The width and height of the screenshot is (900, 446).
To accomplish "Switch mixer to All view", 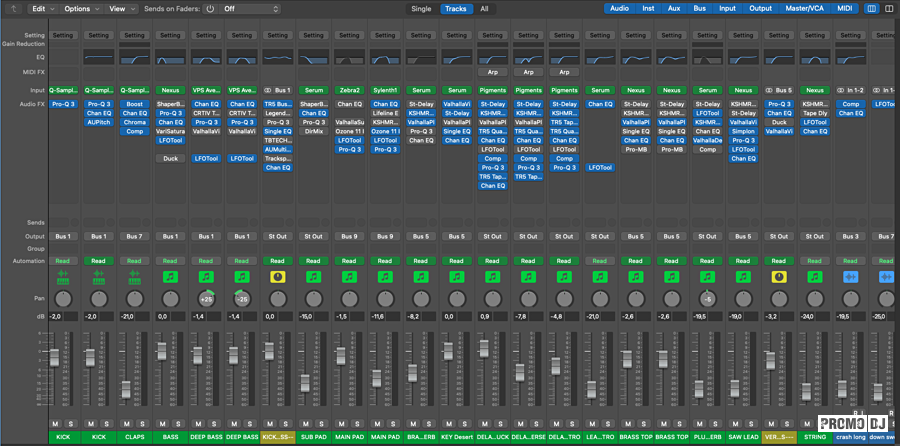I will [x=484, y=8].
